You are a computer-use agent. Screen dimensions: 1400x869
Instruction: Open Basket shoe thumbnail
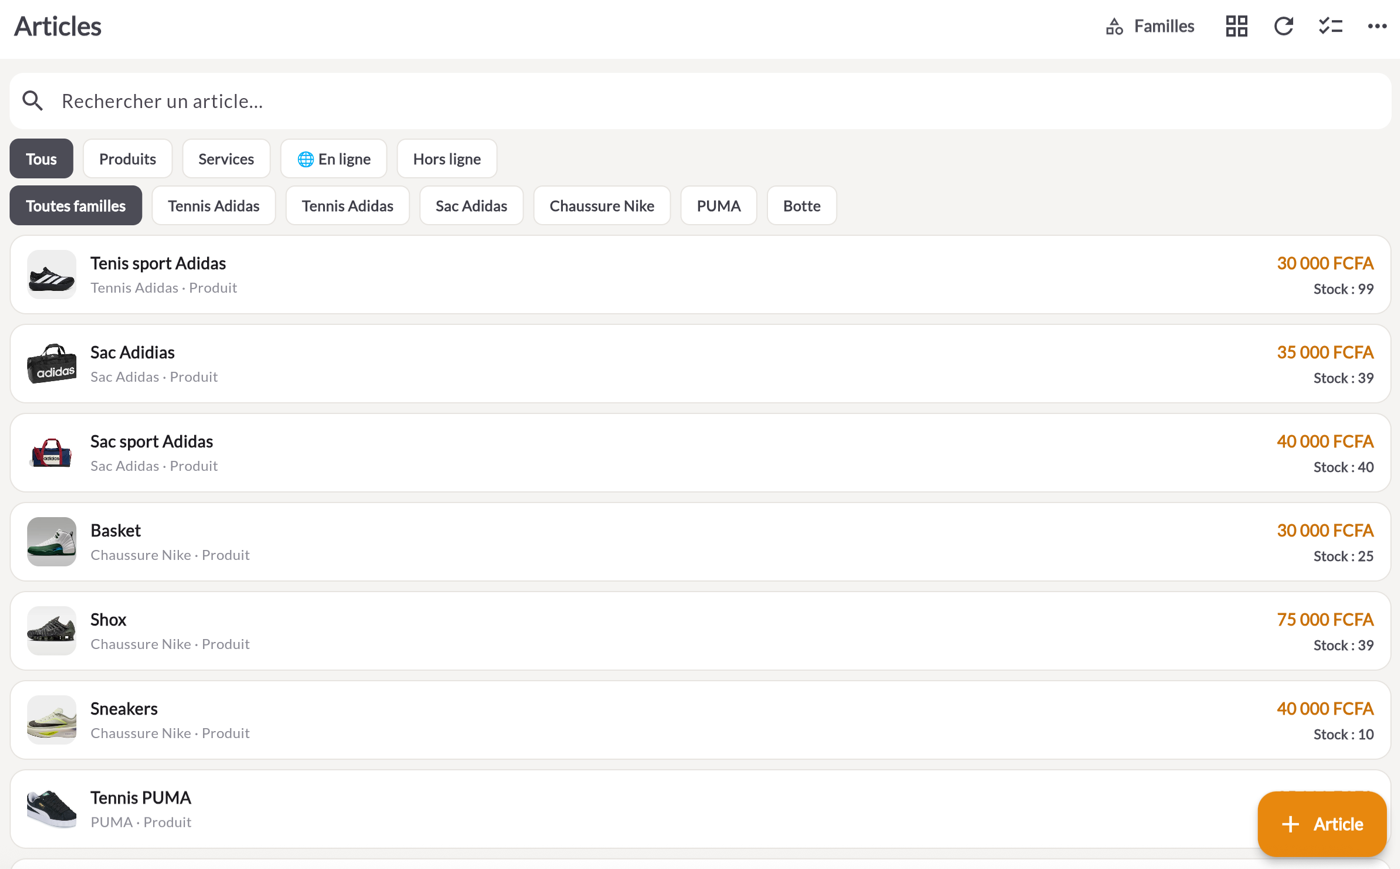coord(52,542)
